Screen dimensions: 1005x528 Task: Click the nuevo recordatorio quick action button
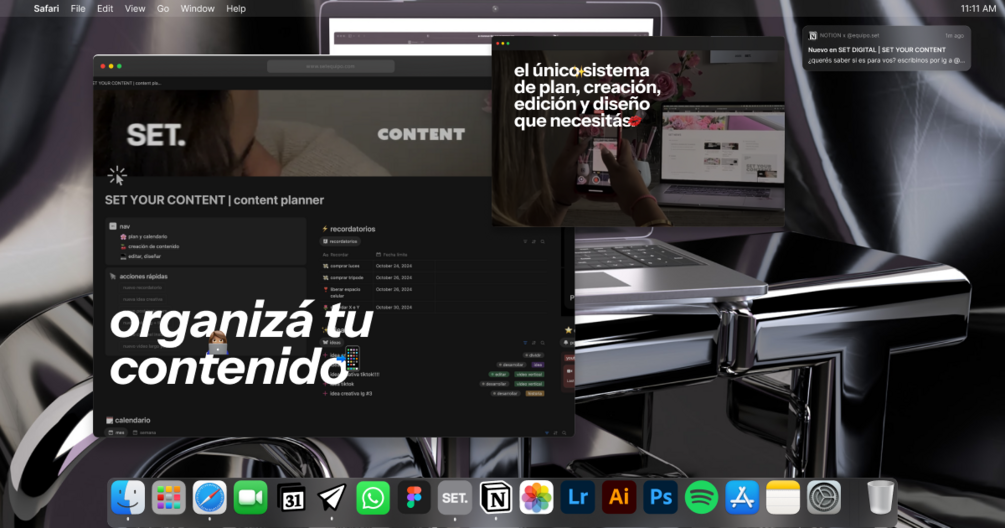pos(142,288)
